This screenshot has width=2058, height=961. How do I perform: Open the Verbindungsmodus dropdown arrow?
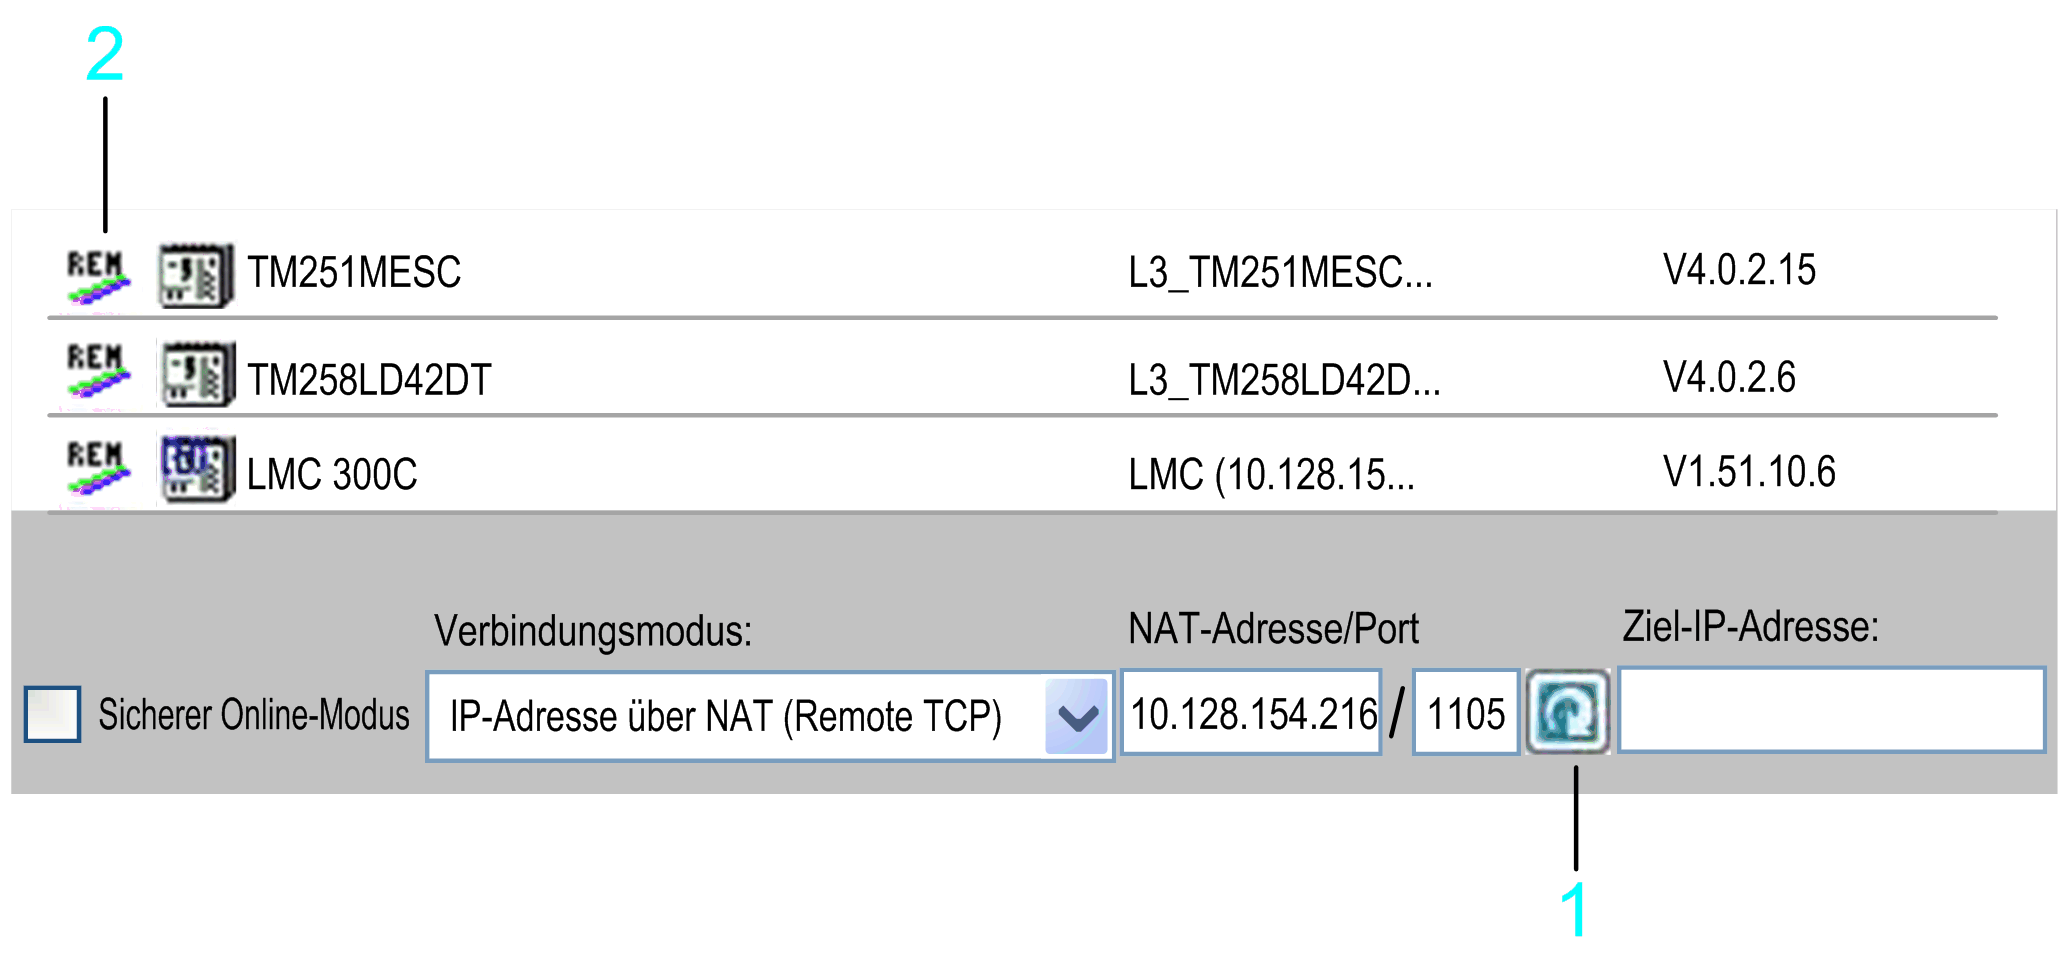coord(1077,716)
